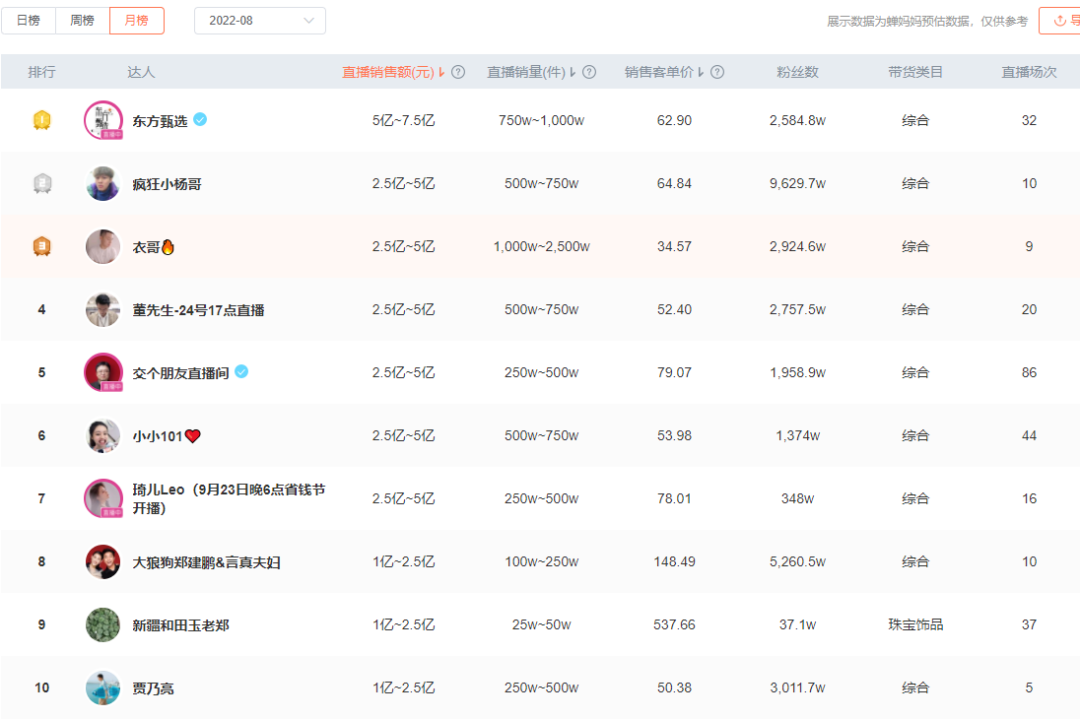1080x719 pixels.
Task: Open help icon next to 直播销量(件)
Action: point(589,72)
